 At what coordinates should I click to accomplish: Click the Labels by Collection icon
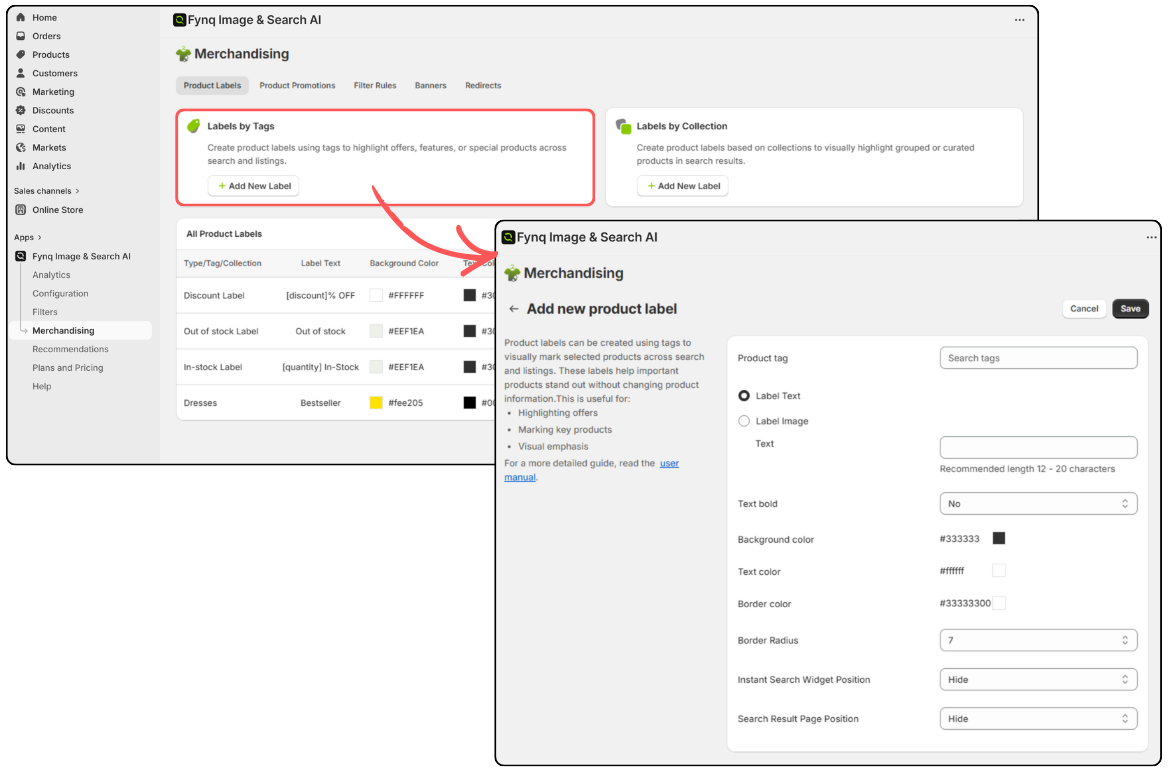pyautogui.click(x=623, y=126)
